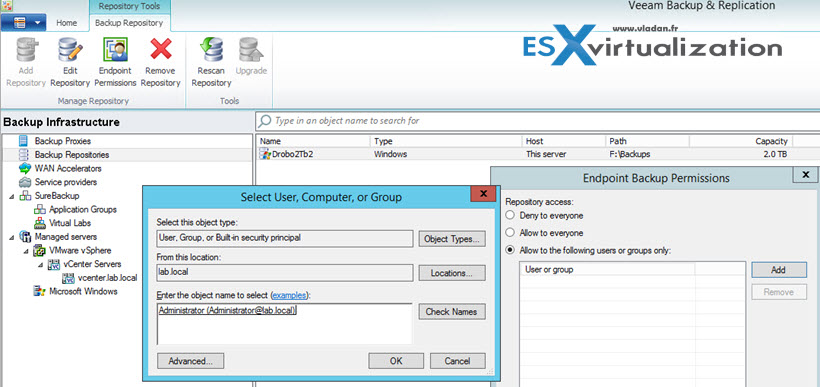Click the Service providers cloud icon
The image size is (820, 387).
(25, 182)
